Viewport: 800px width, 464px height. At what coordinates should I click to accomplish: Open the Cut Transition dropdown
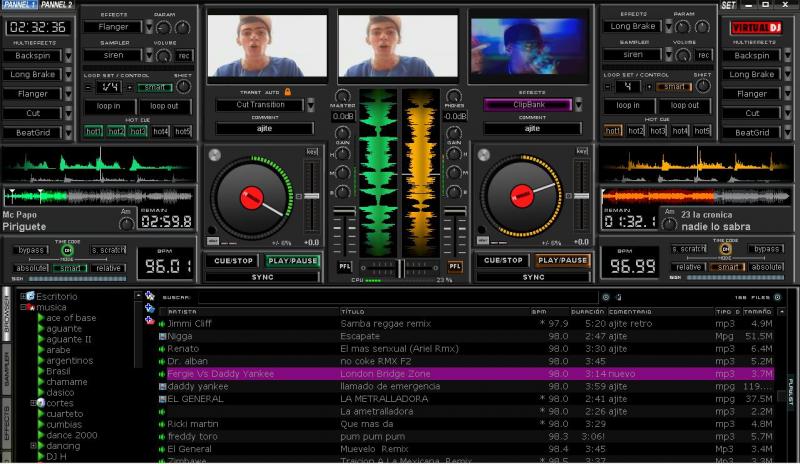tap(311, 105)
